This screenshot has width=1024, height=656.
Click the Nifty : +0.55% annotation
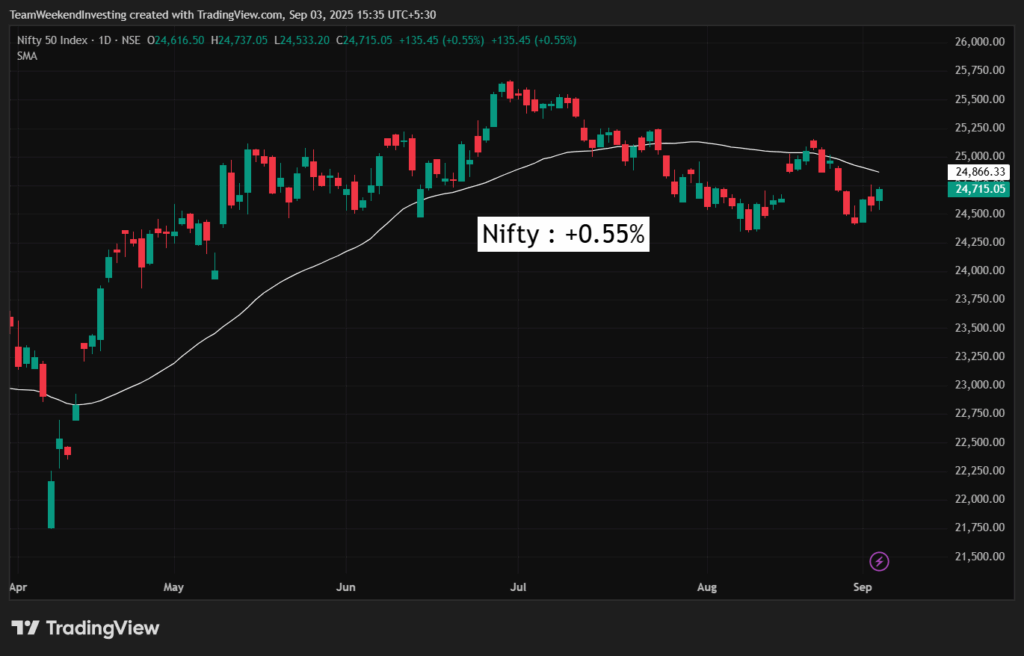(563, 234)
